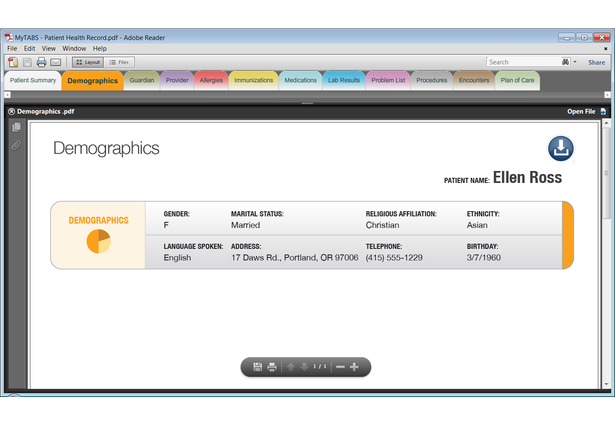Click the Demographics page heading
Screen dimensions: 615x424
tap(106, 148)
